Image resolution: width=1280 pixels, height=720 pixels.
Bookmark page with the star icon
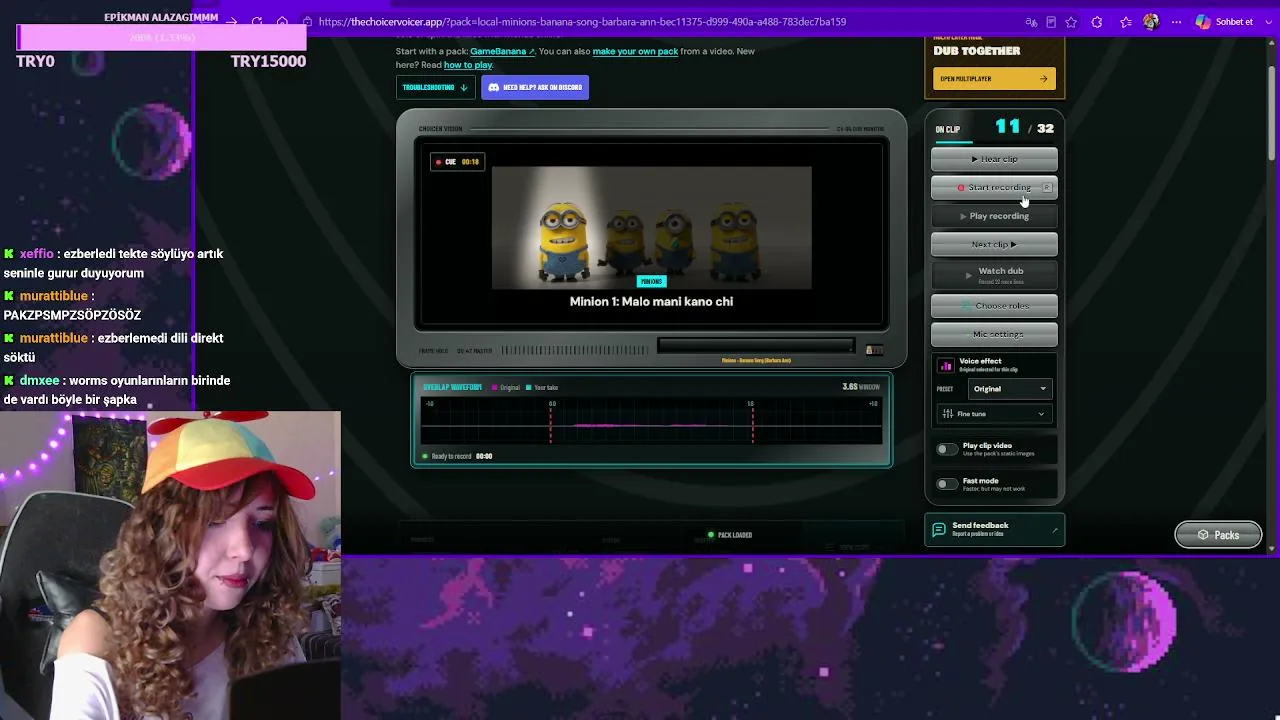[x=1071, y=22]
